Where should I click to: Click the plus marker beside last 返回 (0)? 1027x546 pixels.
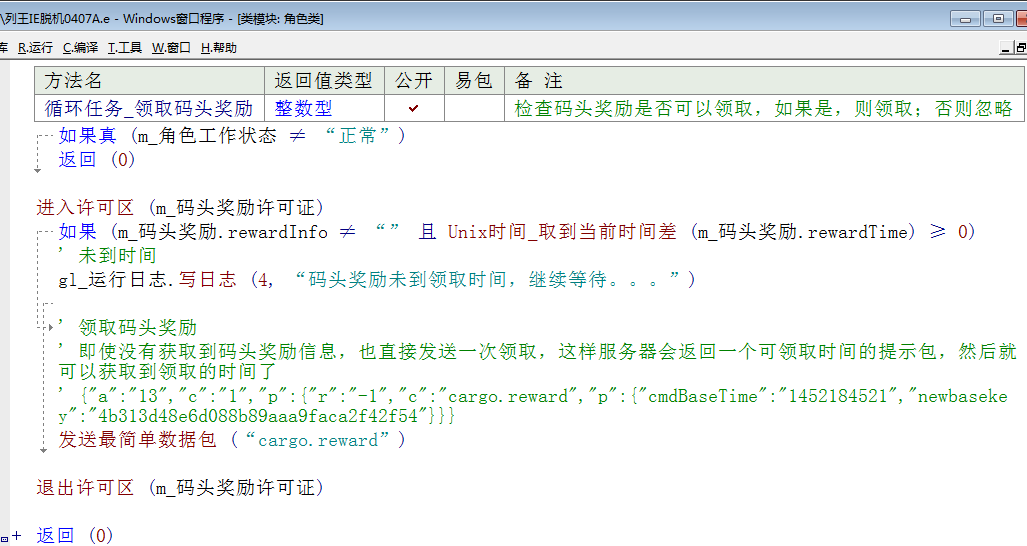[x=17, y=536]
